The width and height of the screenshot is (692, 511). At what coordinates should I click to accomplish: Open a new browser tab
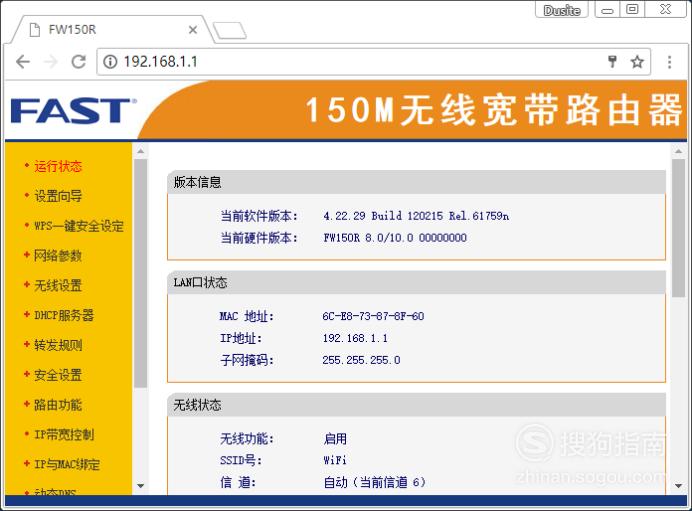coord(229,30)
